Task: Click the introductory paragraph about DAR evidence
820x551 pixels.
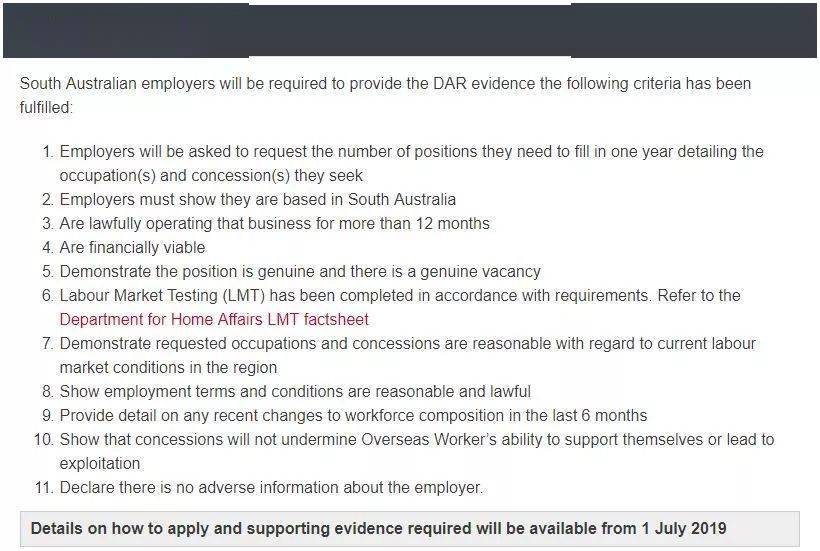Action: pos(385,95)
